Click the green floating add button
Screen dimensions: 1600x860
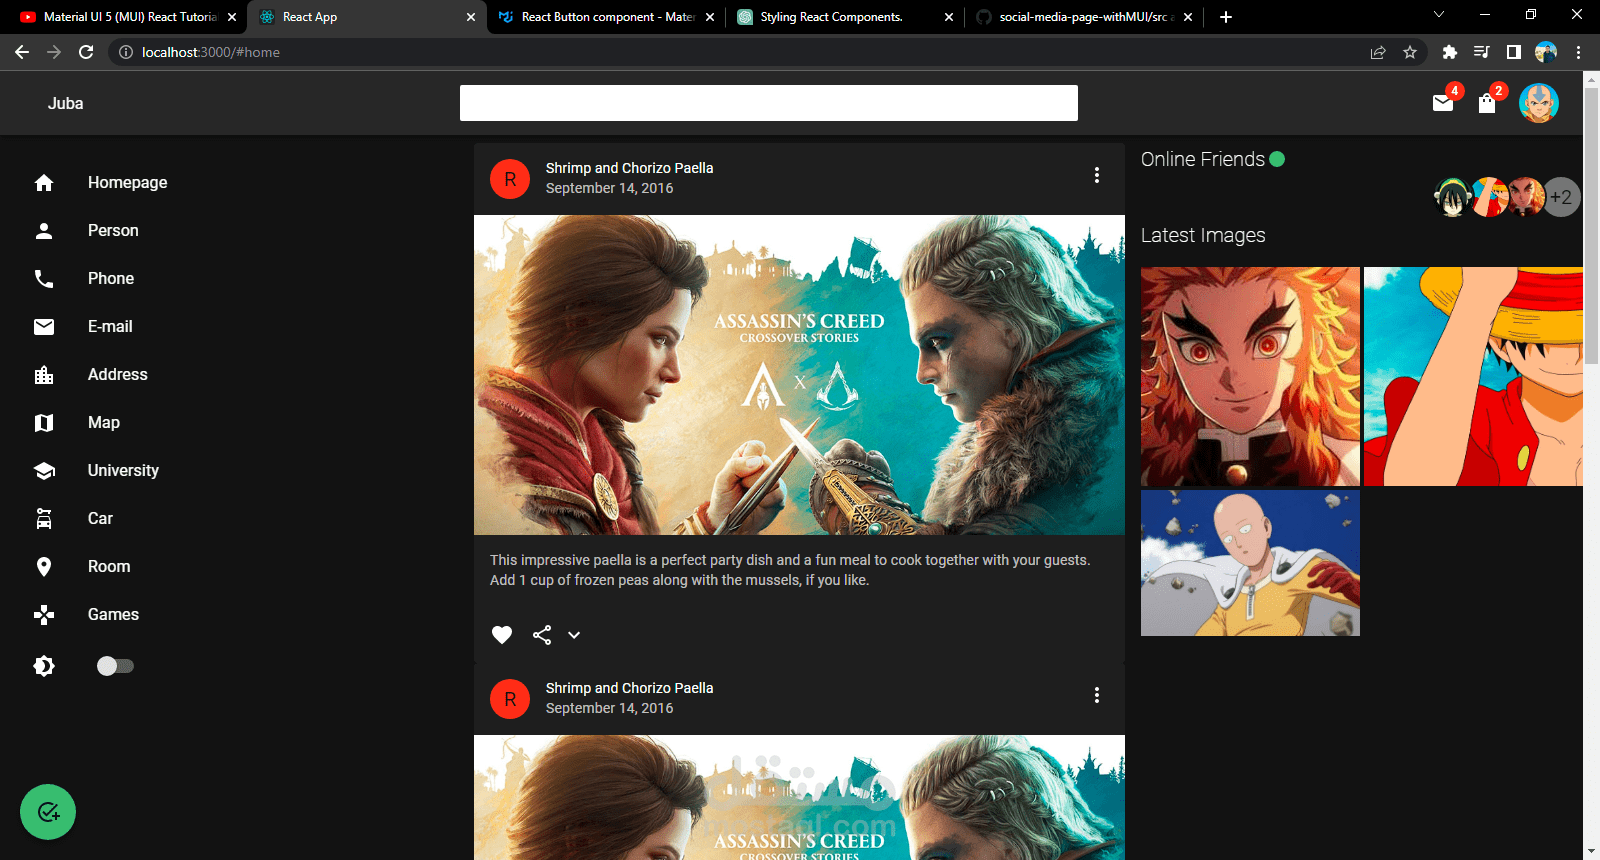coord(48,812)
